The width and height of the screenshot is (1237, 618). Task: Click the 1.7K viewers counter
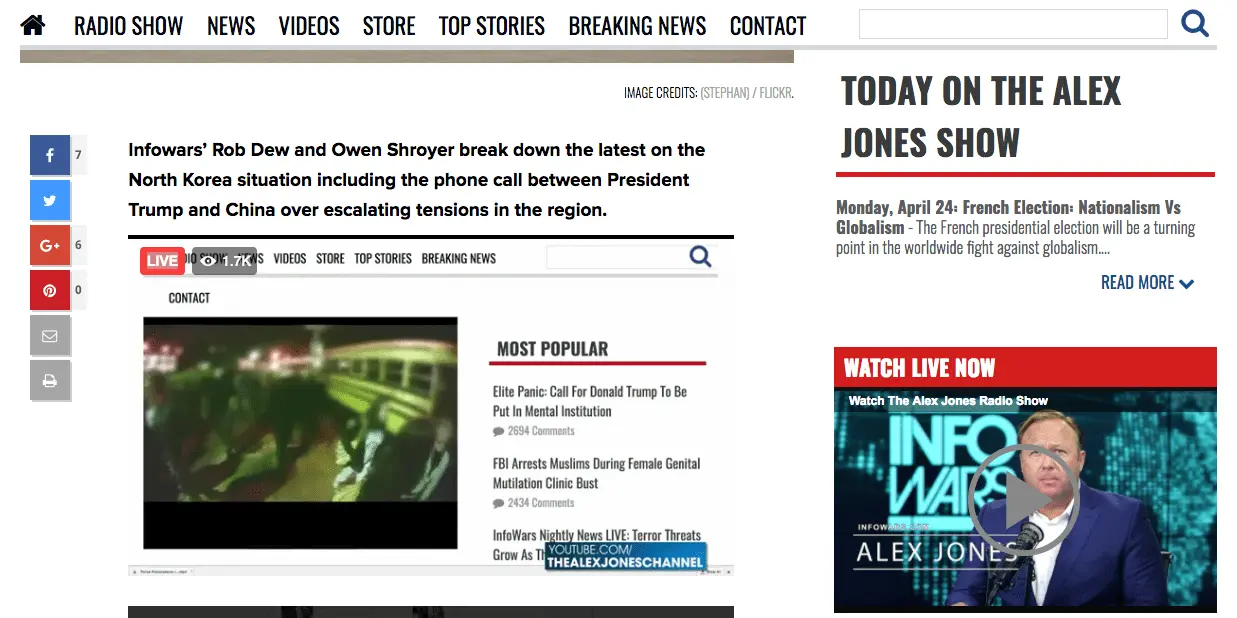point(224,261)
